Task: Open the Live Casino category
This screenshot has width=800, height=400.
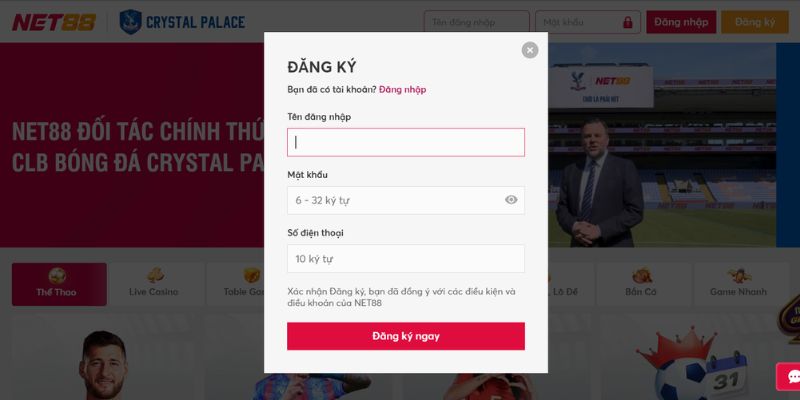Action: pyautogui.click(x=154, y=284)
